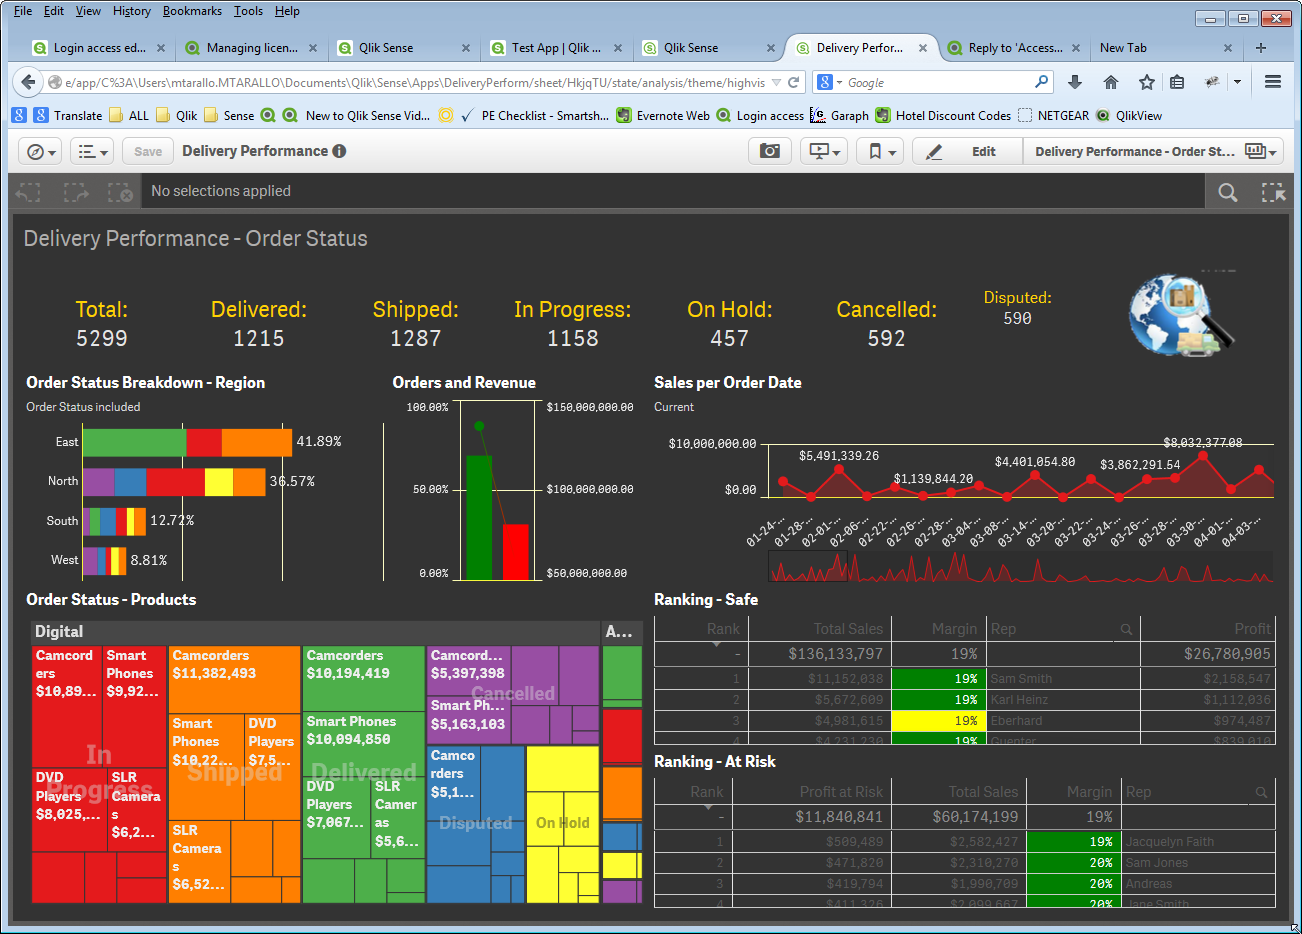Viewport: 1302px width, 934px height.
Task: Open the Evernote Web bookmark
Action: click(x=664, y=115)
